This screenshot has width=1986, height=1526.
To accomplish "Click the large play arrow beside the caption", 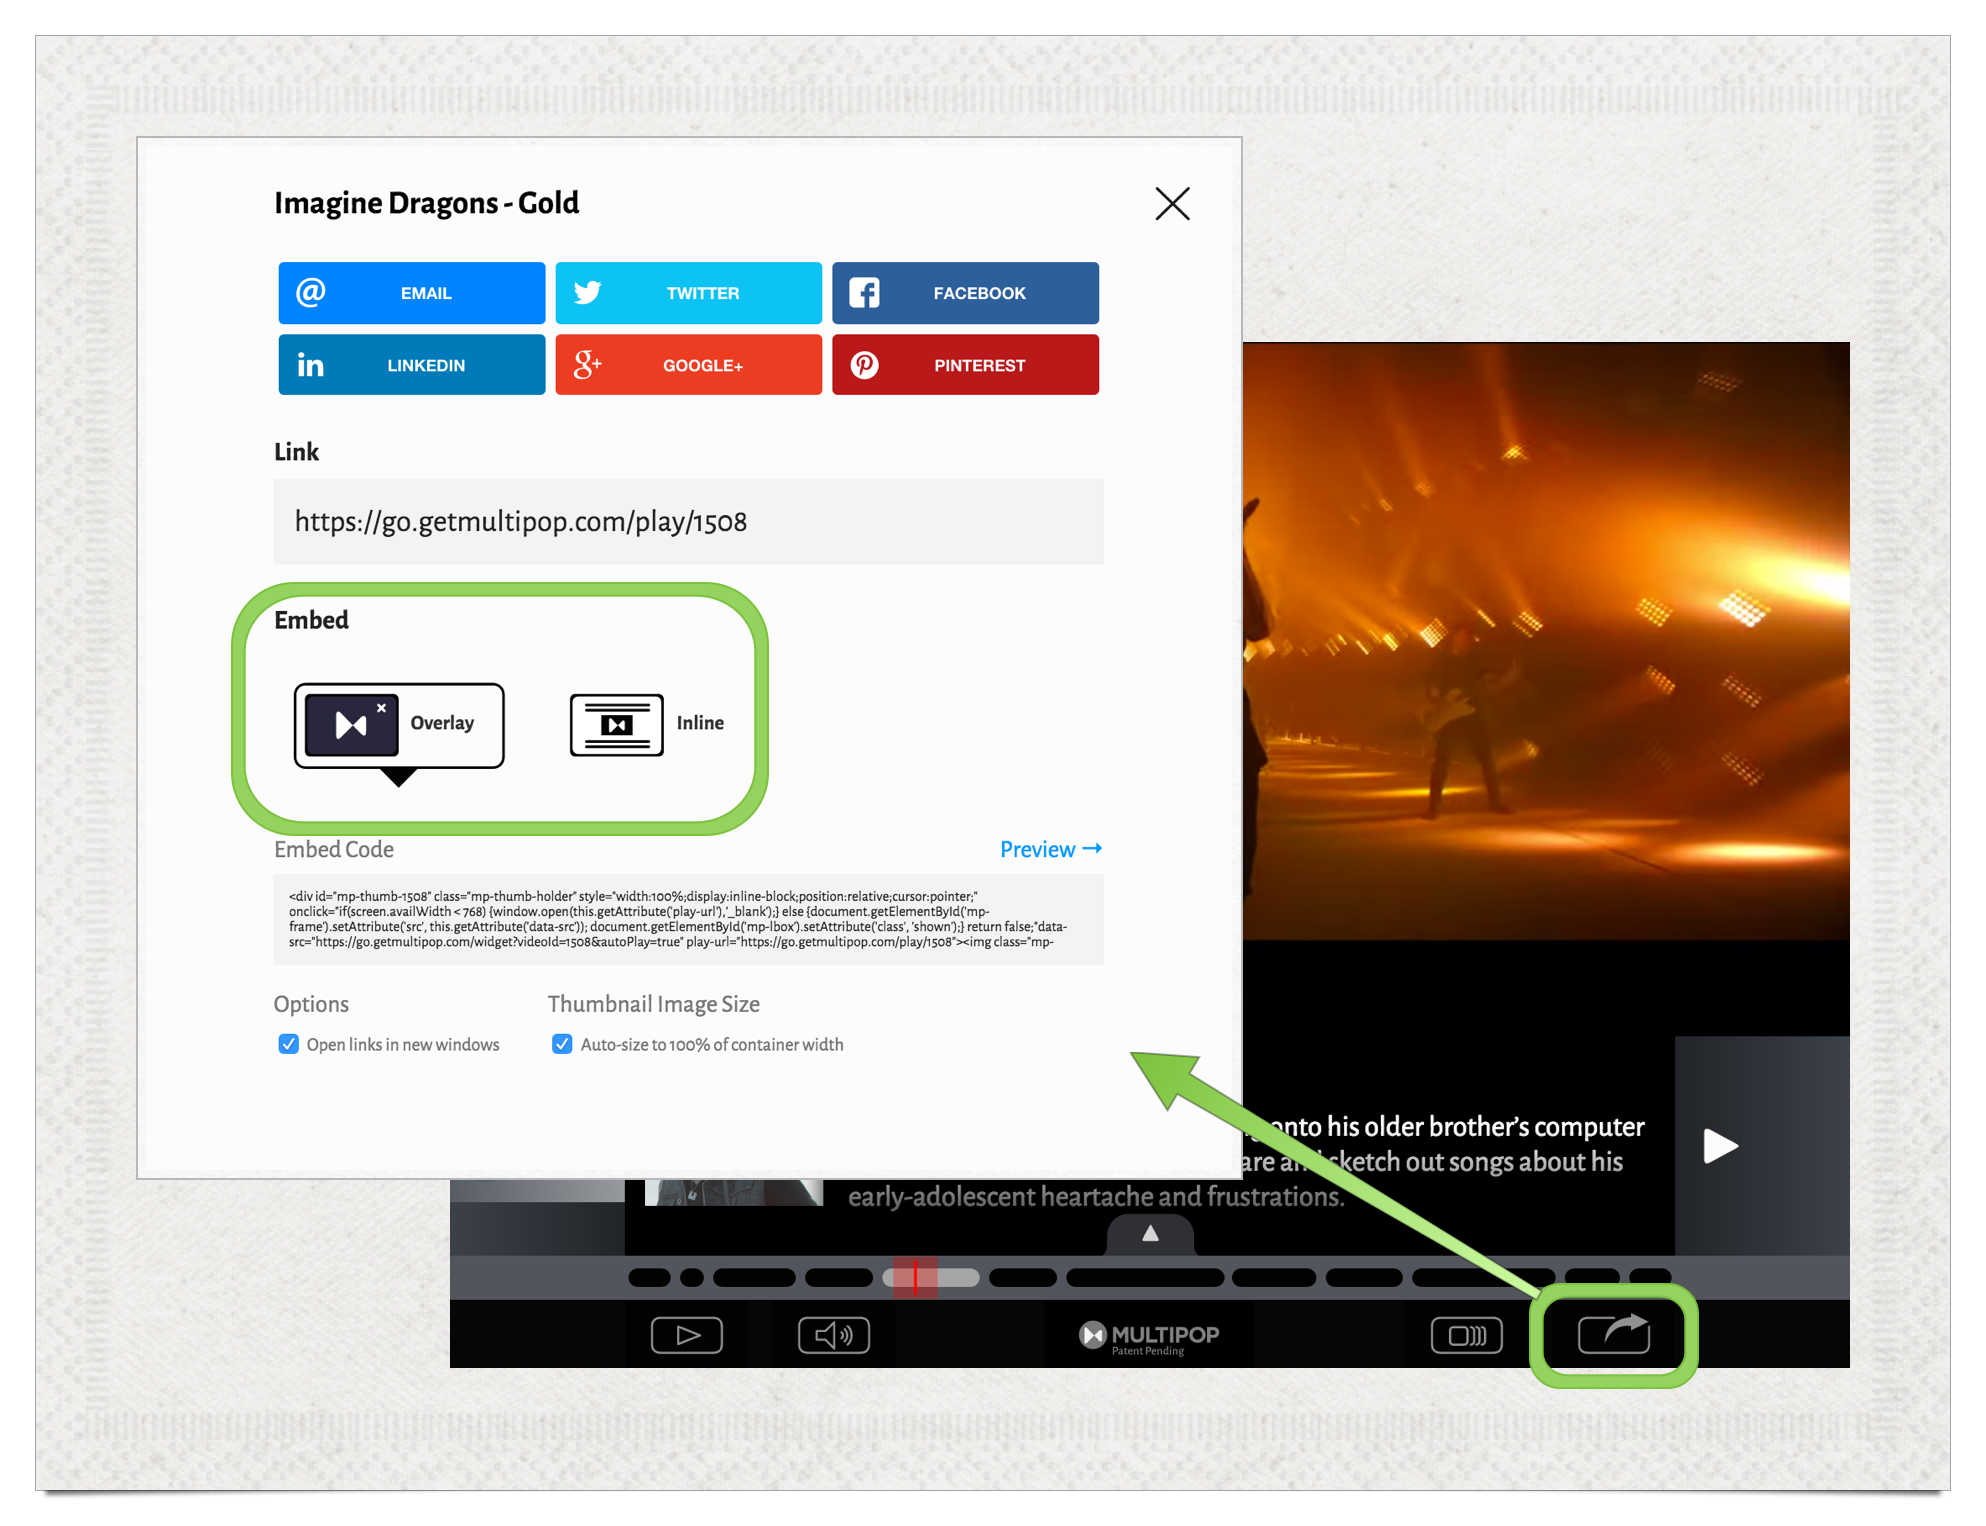I will click(1720, 1146).
